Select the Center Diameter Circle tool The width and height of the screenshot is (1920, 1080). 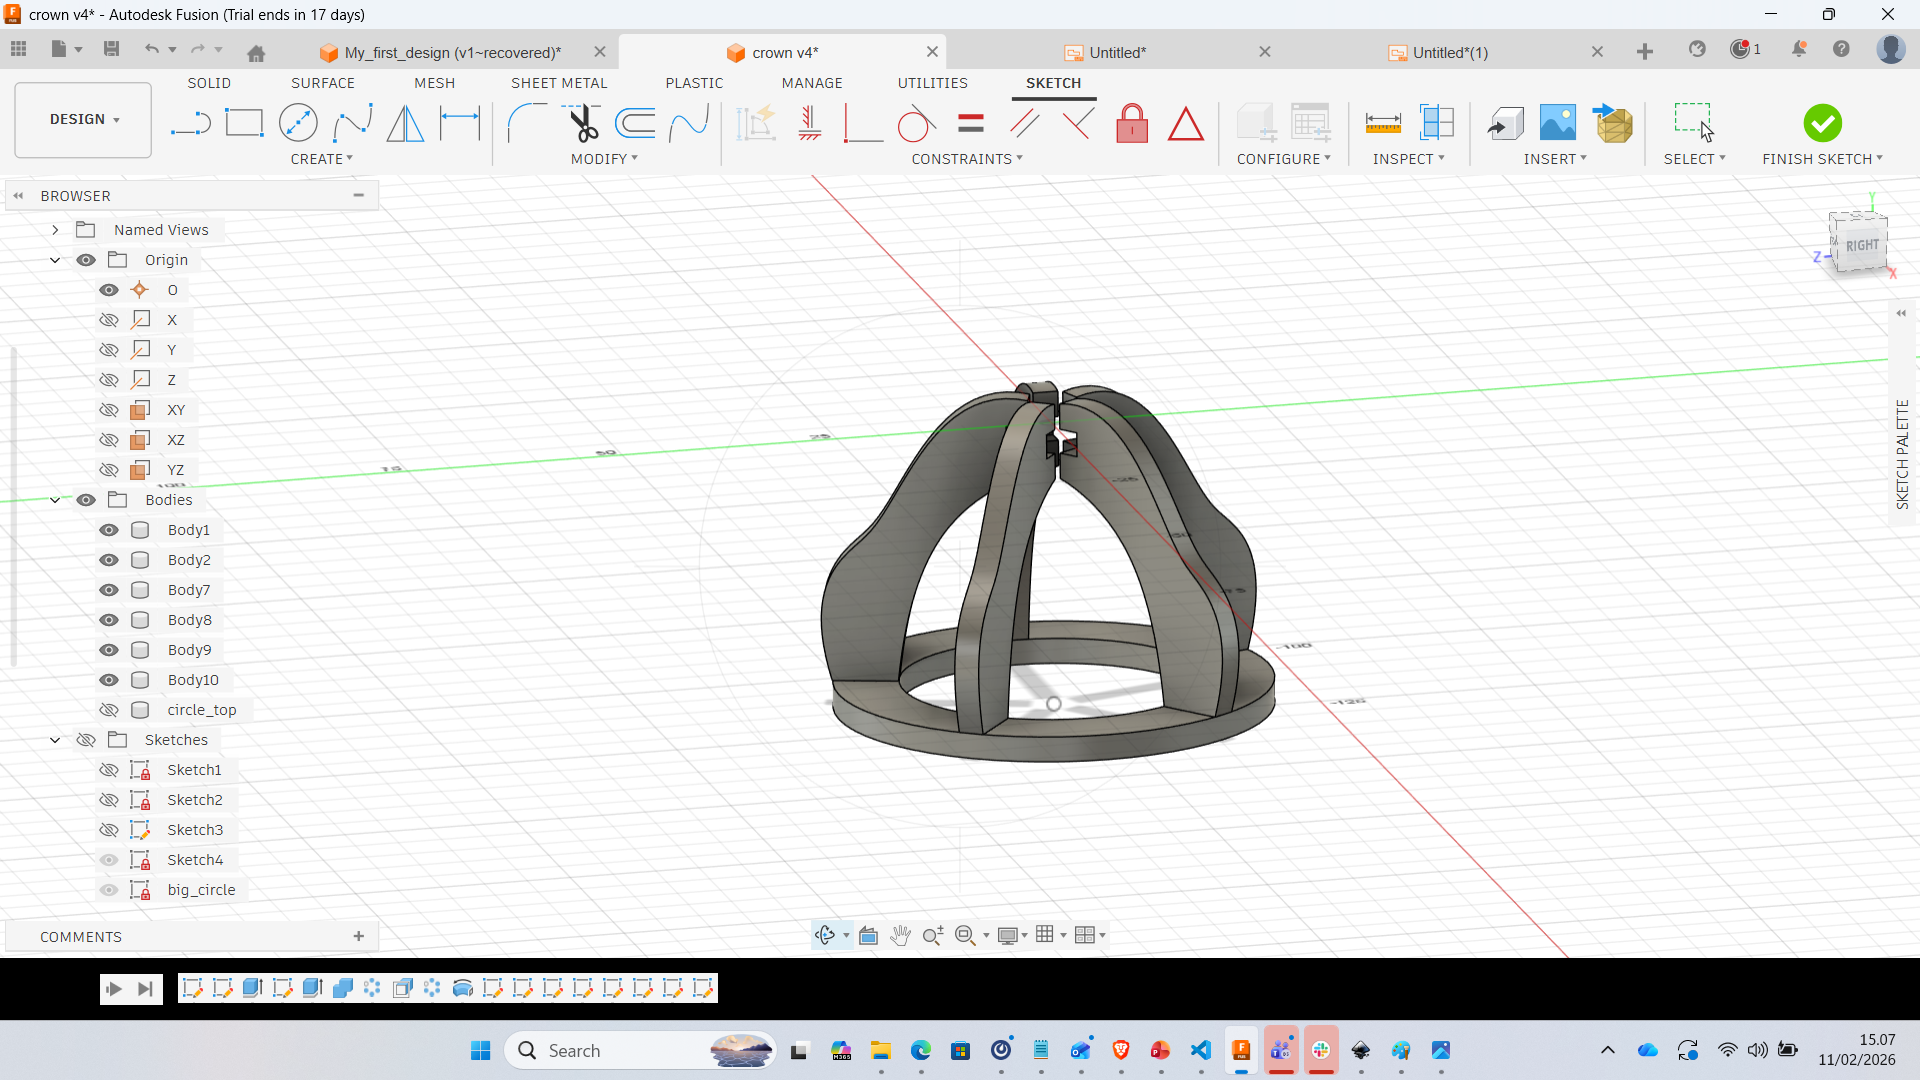[298, 124]
